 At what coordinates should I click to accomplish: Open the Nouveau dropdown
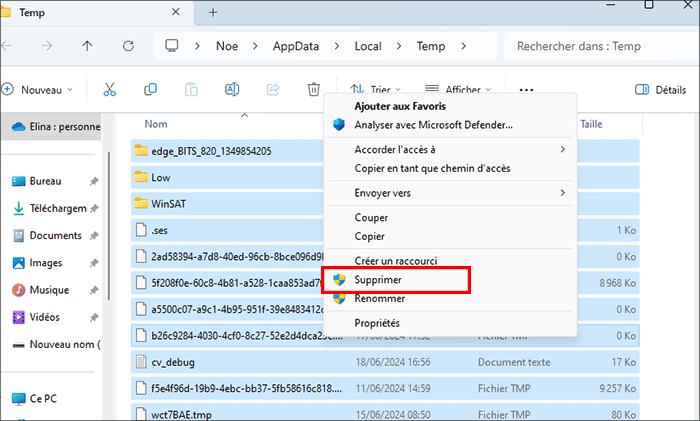coord(40,89)
